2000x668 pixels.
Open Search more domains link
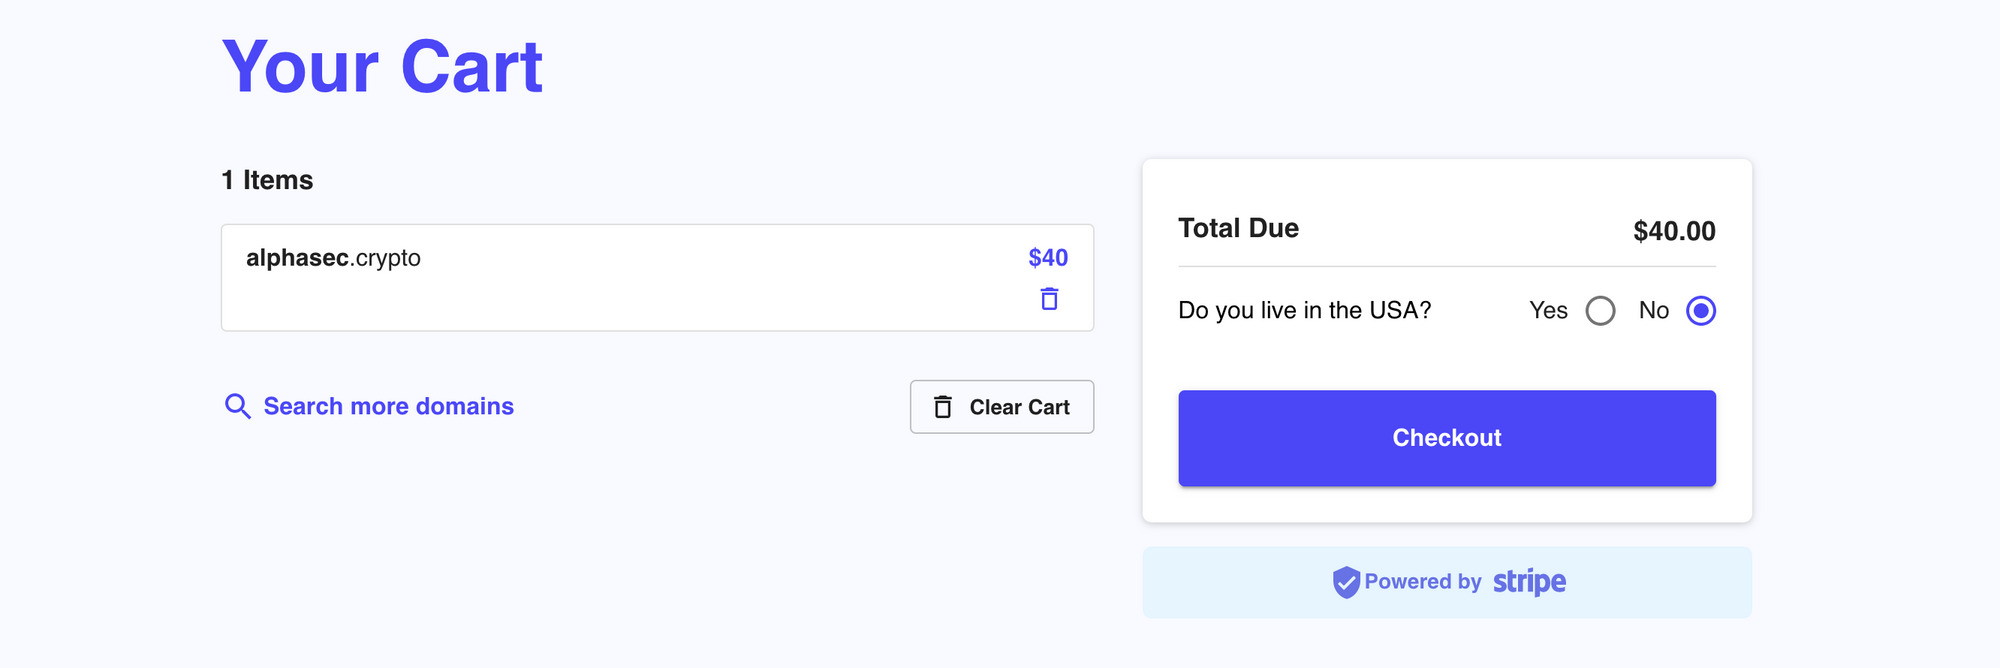388,406
